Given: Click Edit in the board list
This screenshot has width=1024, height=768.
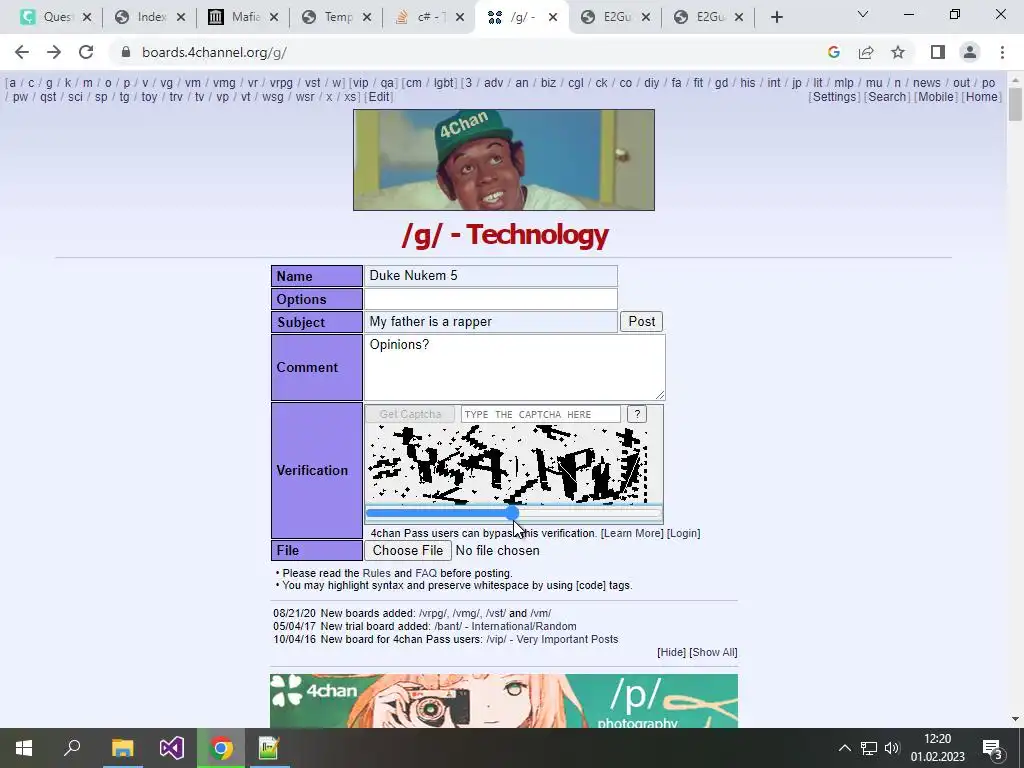Looking at the screenshot, I should tap(378, 97).
